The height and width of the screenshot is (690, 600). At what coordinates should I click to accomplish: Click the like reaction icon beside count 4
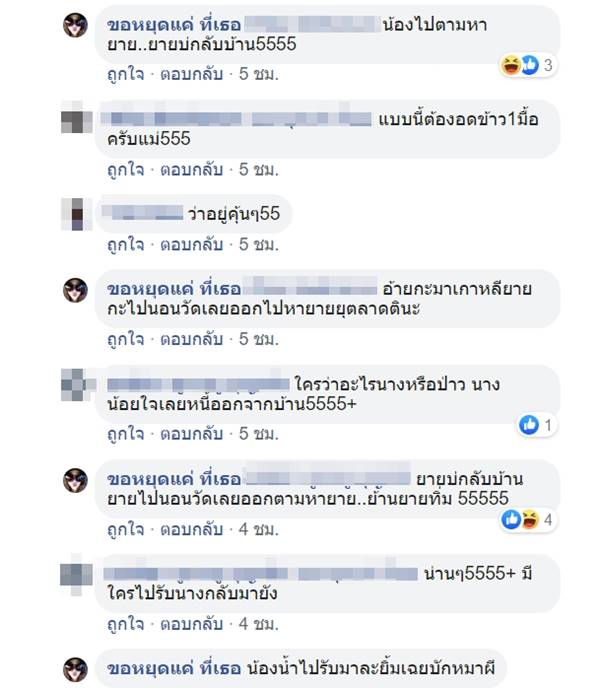pos(511,519)
